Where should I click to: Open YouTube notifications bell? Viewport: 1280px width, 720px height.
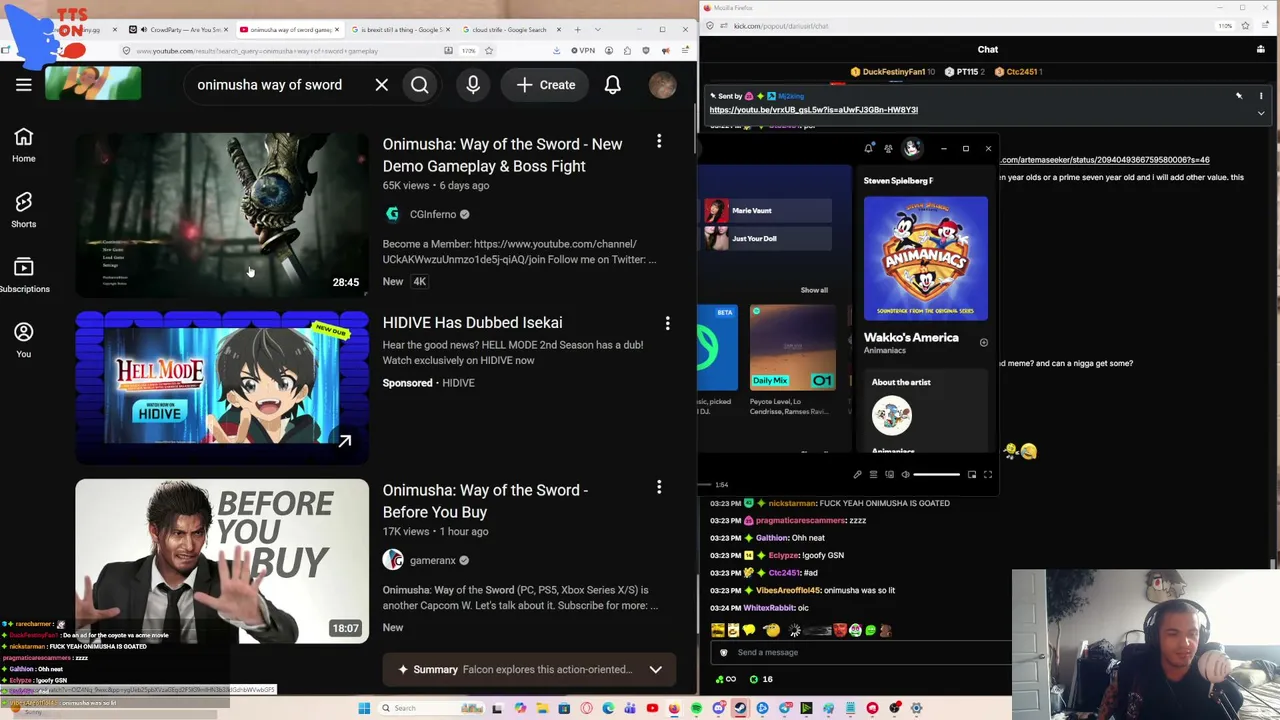pos(613,85)
